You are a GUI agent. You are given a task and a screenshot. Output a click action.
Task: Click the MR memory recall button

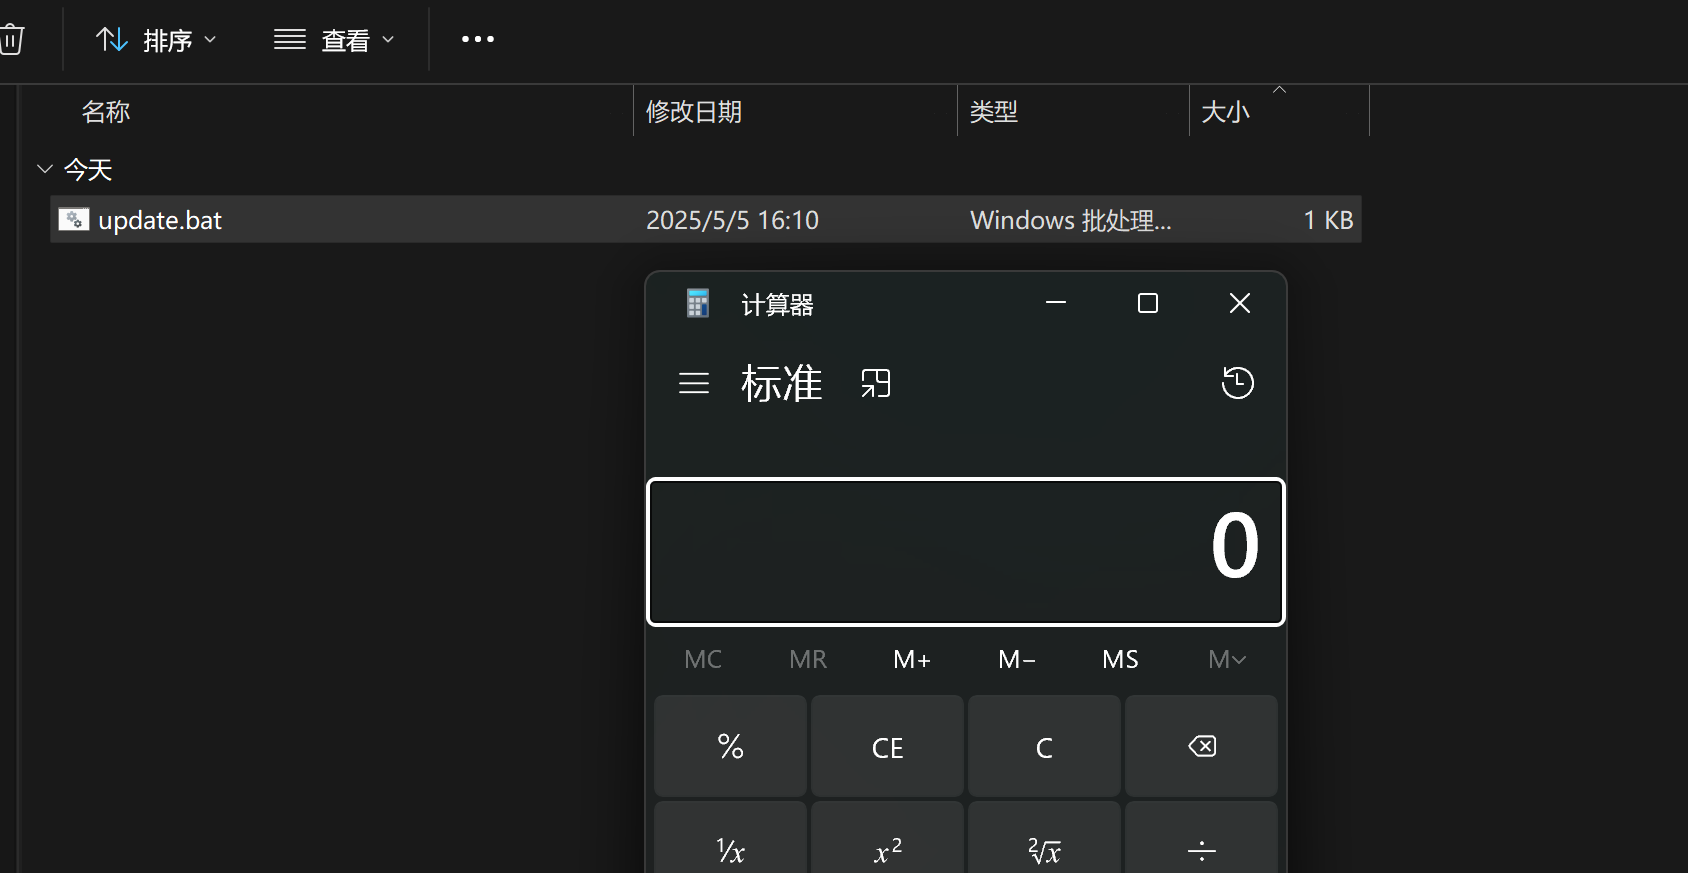[808, 659]
